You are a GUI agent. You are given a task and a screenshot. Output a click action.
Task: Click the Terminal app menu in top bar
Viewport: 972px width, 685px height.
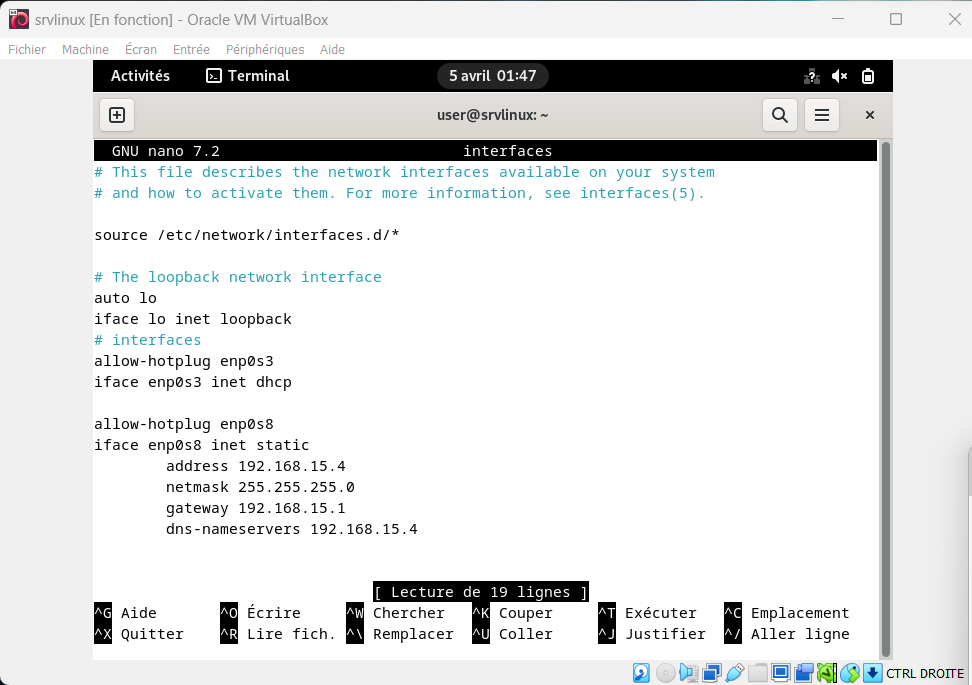pyautogui.click(x=247, y=76)
